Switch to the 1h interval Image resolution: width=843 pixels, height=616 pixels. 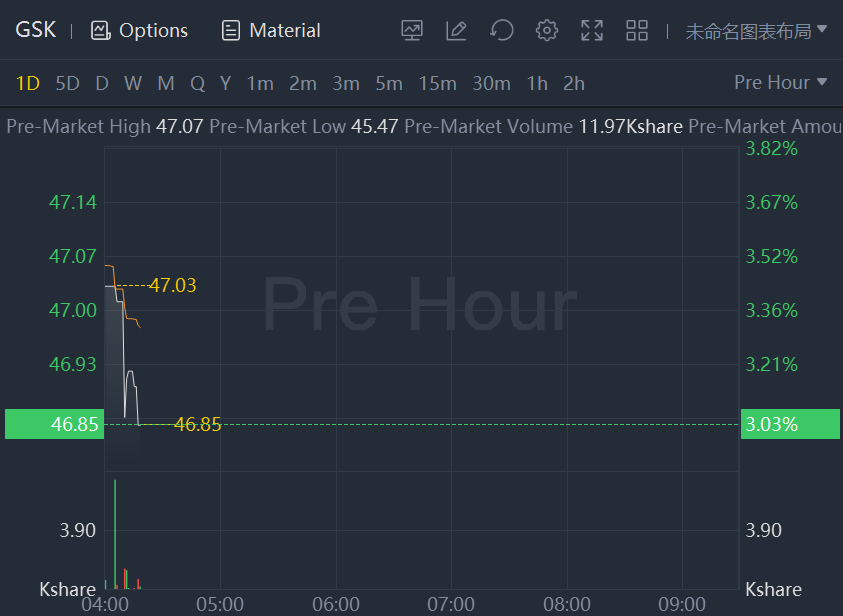point(537,83)
